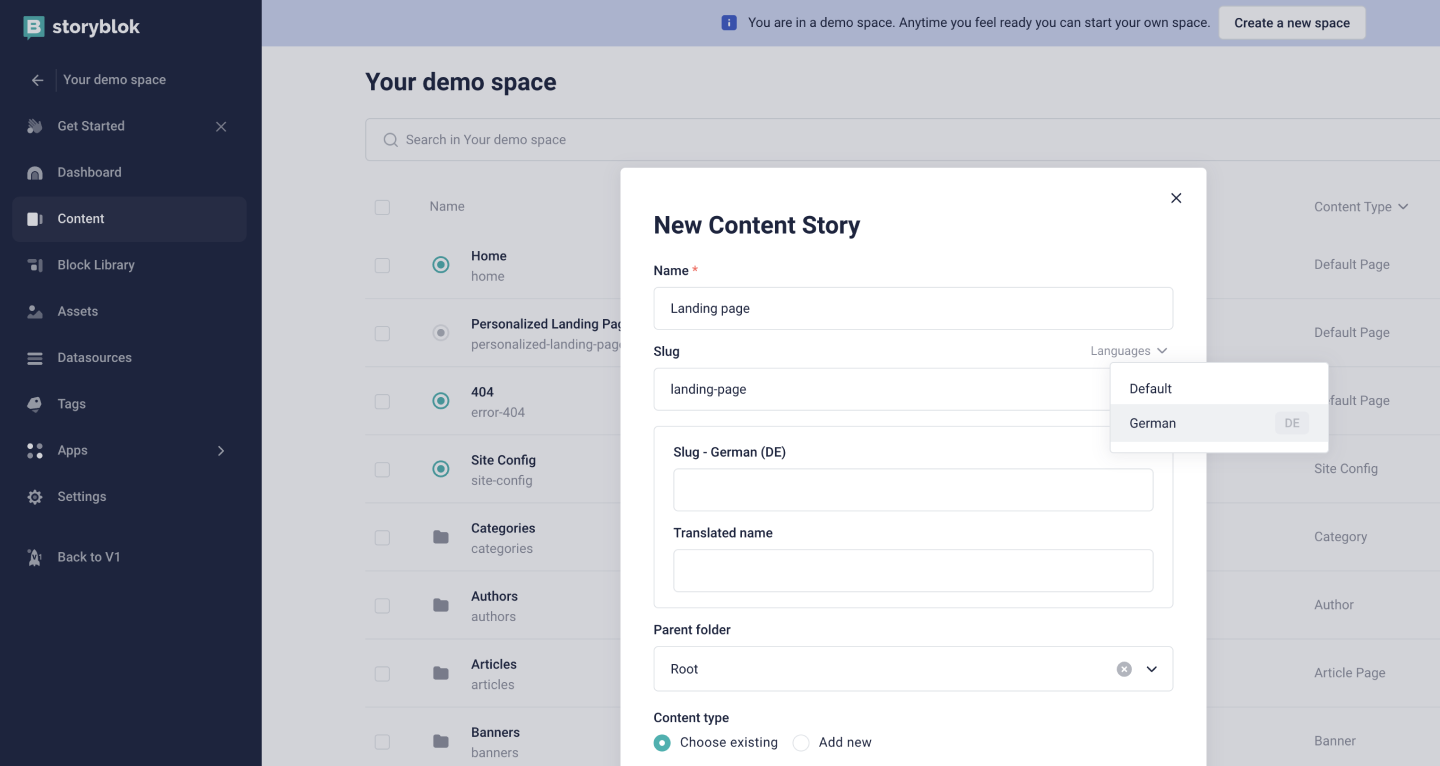The height and width of the screenshot is (766, 1440).
Task: Click the Create a new space button
Action: [1291, 23]
